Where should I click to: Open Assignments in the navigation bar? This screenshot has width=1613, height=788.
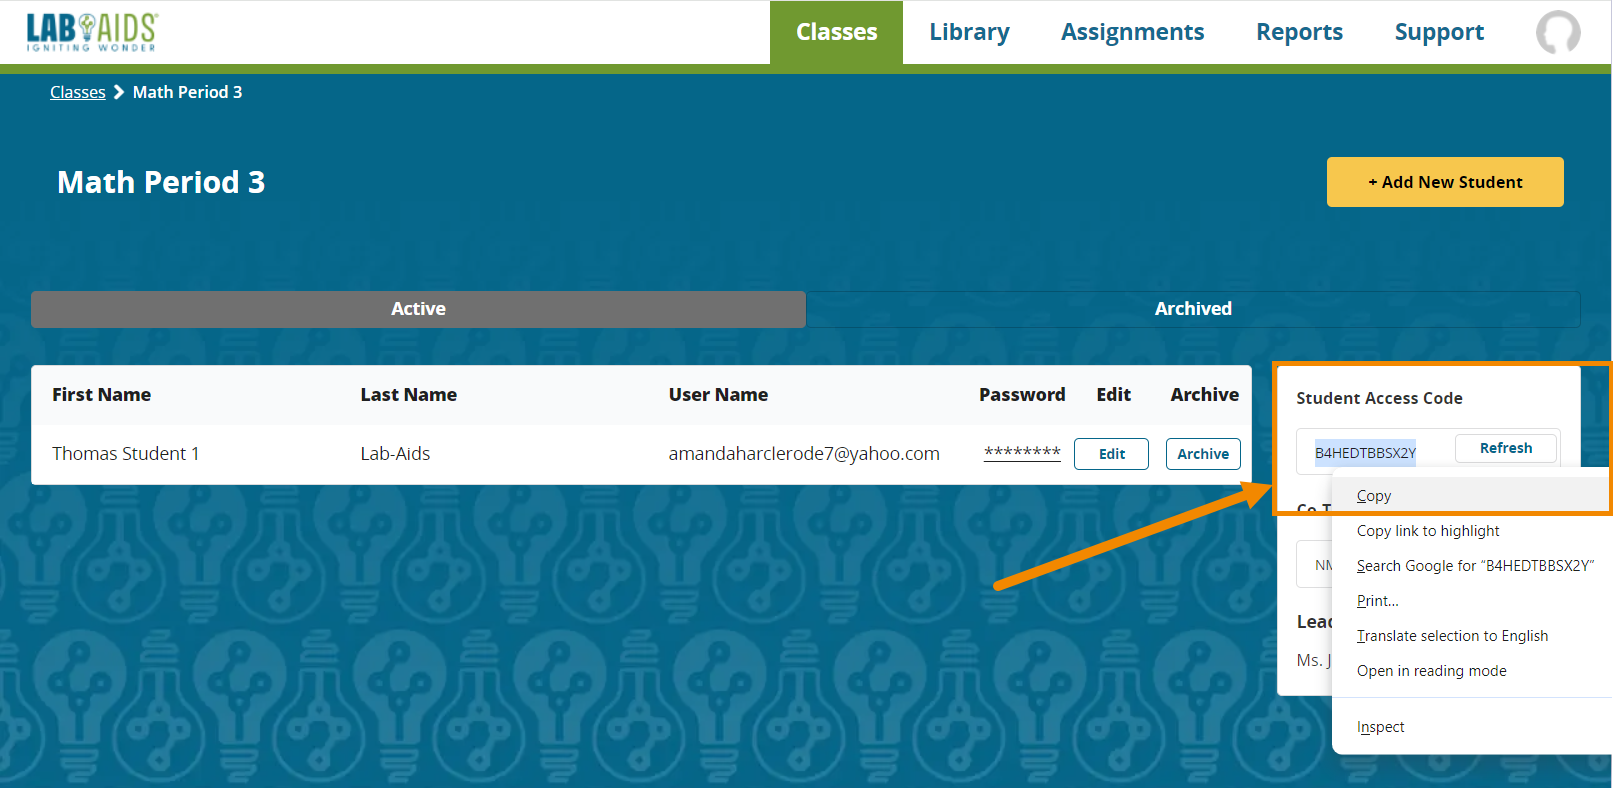[x=1132, y=32]
